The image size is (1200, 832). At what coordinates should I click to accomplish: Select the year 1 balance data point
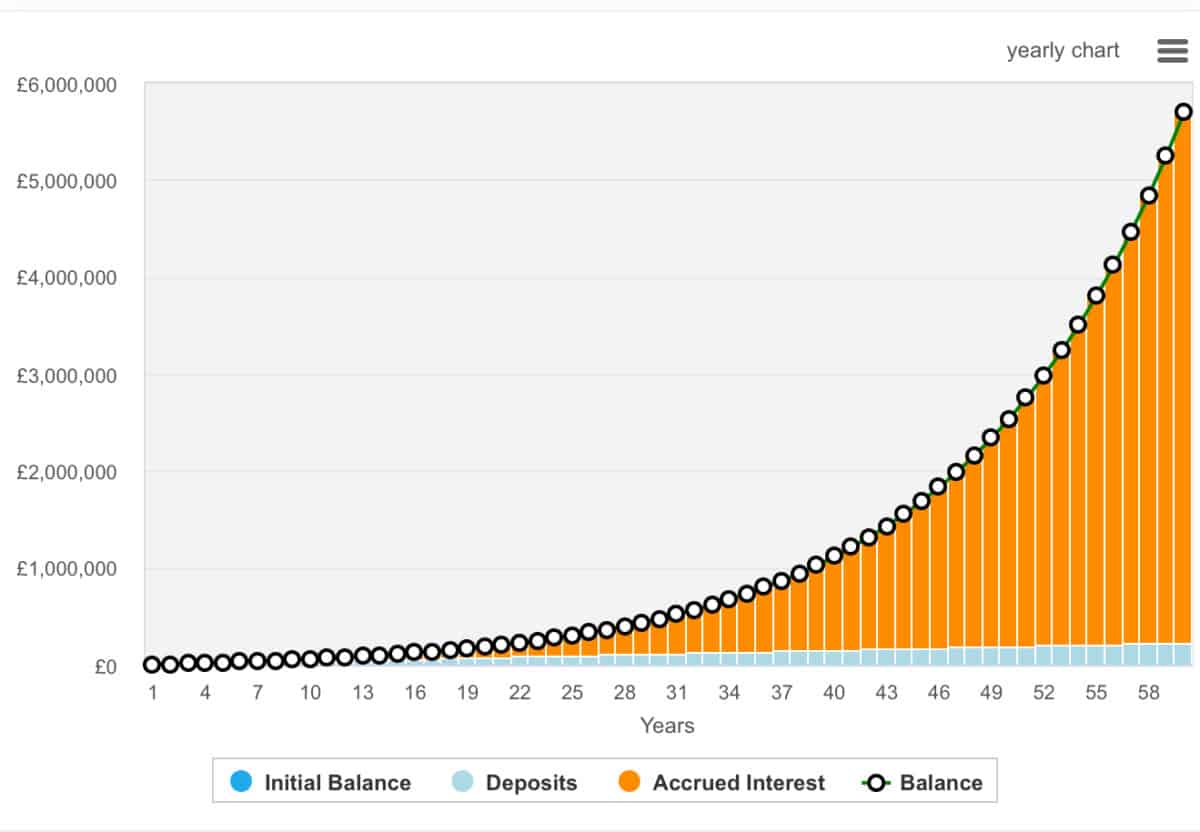(x=152, y=665)
